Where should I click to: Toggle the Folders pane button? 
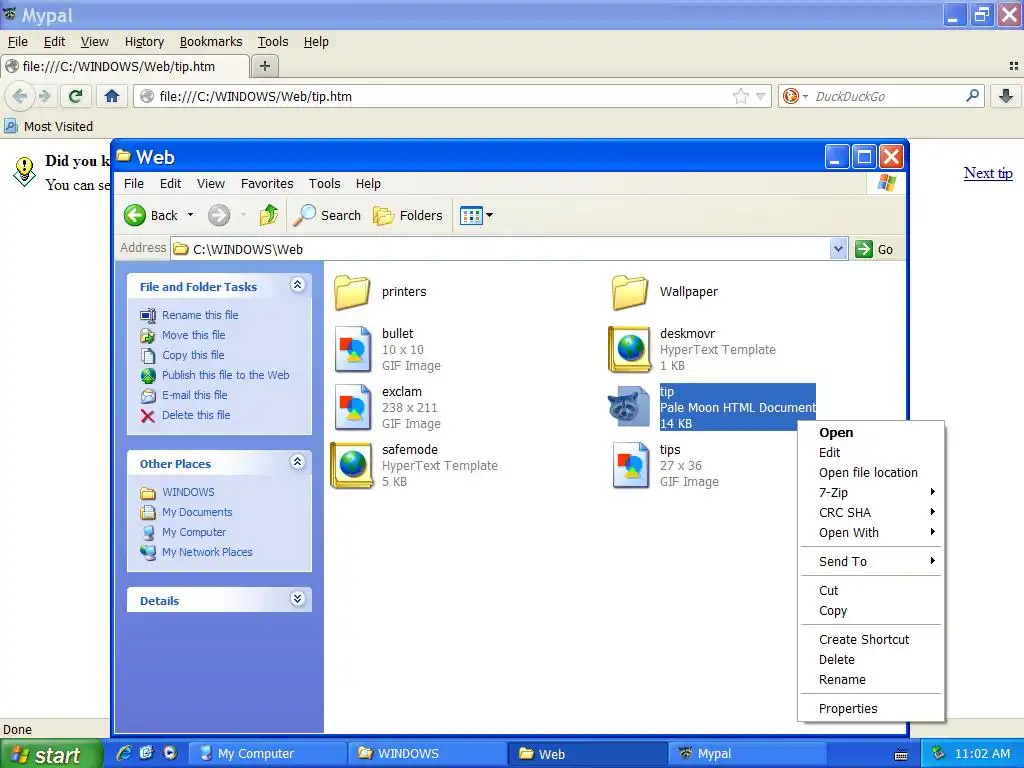click(408, 215)
